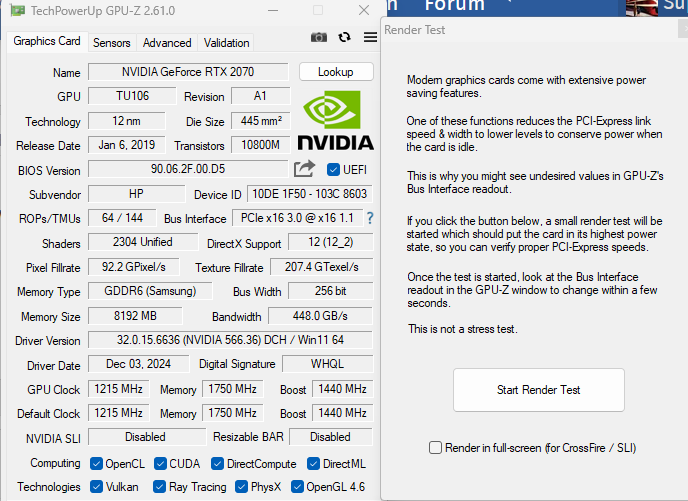Switch to the Graphics Card tab

click(x=47, y=41)
